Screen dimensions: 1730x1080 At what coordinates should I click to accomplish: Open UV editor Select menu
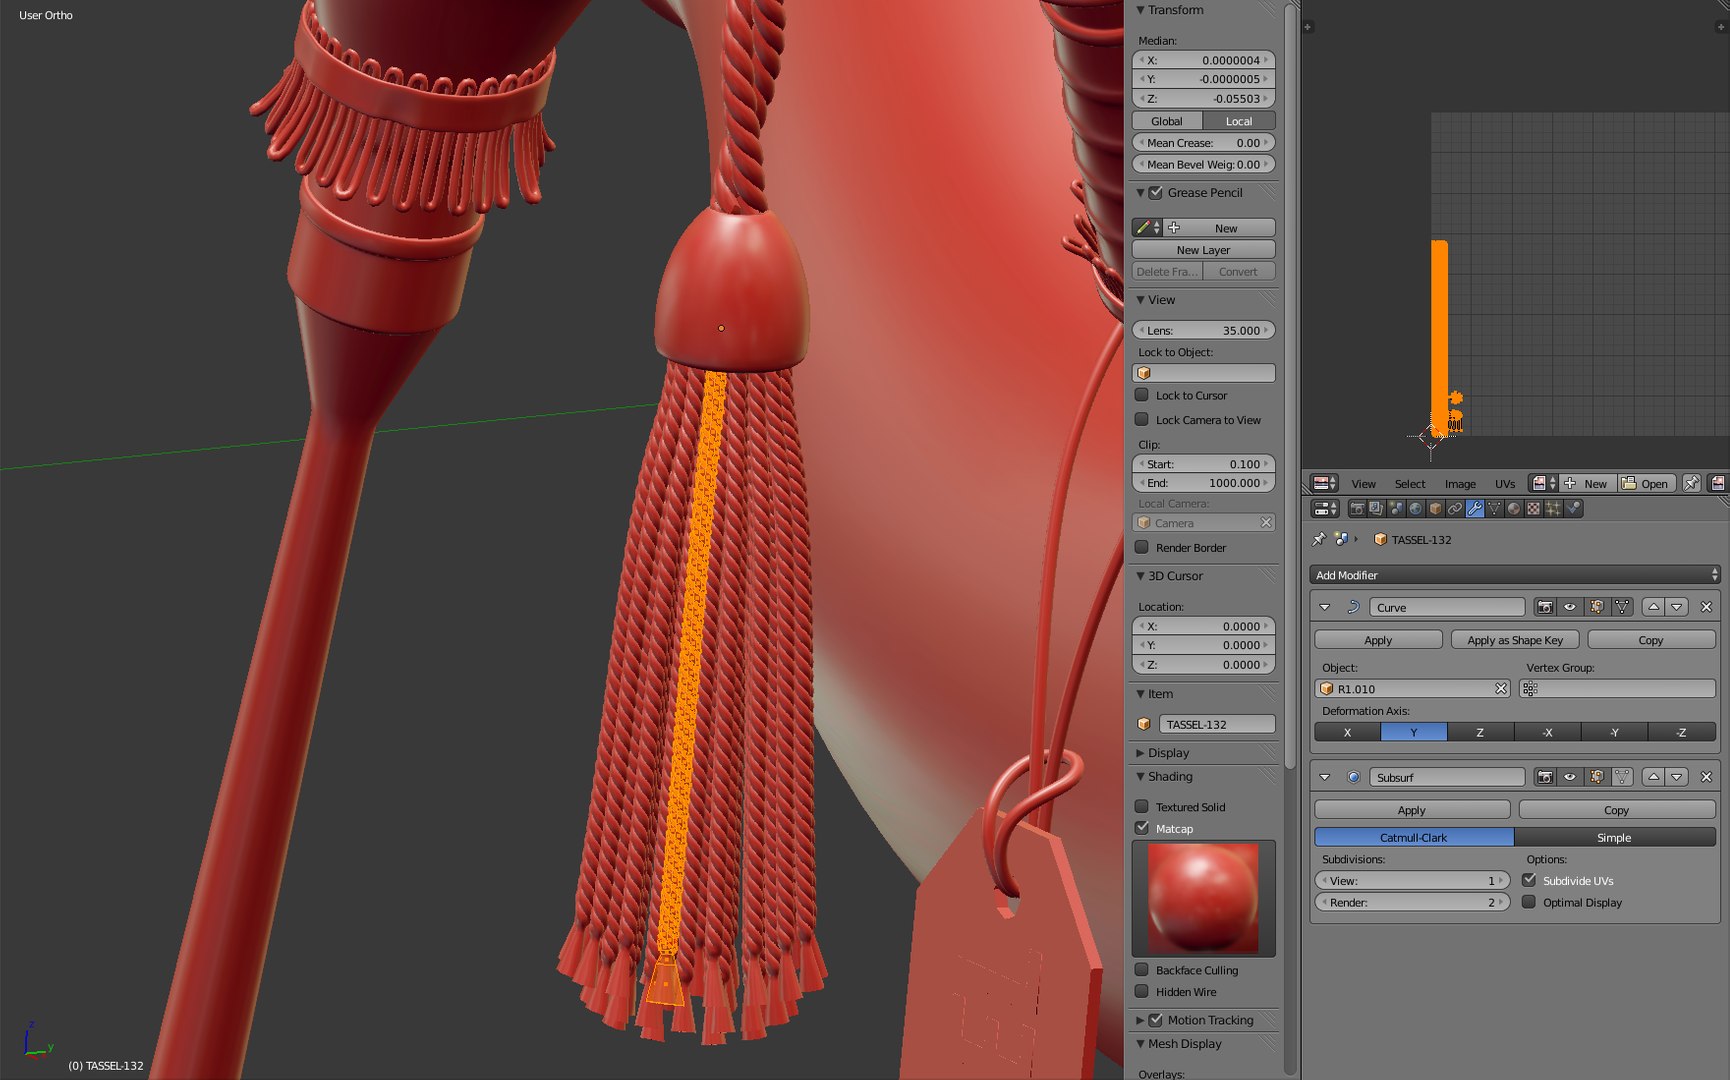[1410, 484]
